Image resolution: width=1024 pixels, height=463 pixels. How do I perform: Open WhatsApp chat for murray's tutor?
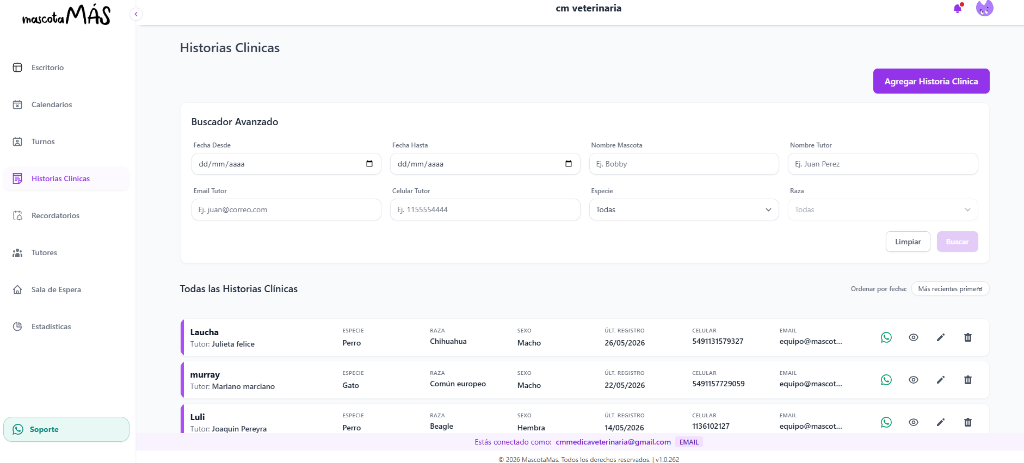point(886,380)
